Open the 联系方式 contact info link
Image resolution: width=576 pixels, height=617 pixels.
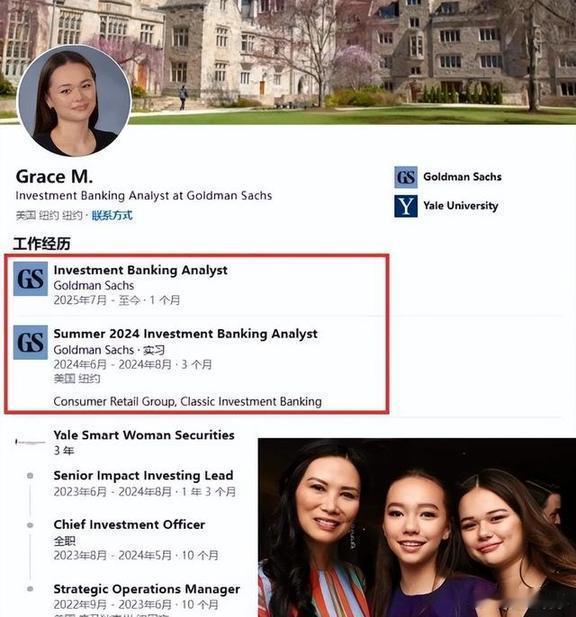click(x=112, y=215)
